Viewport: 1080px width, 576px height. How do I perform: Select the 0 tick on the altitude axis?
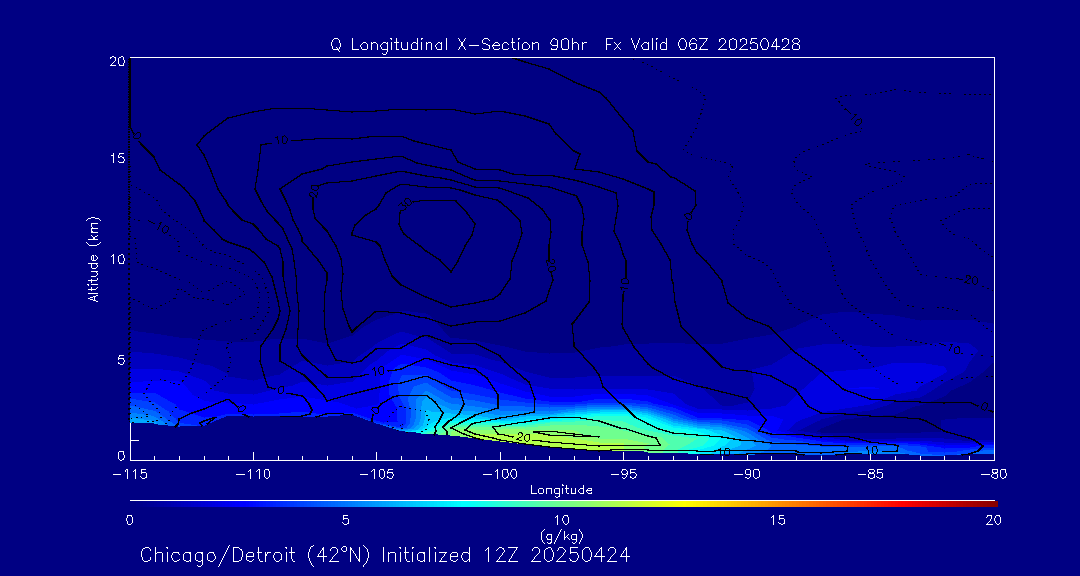(120, 455)
